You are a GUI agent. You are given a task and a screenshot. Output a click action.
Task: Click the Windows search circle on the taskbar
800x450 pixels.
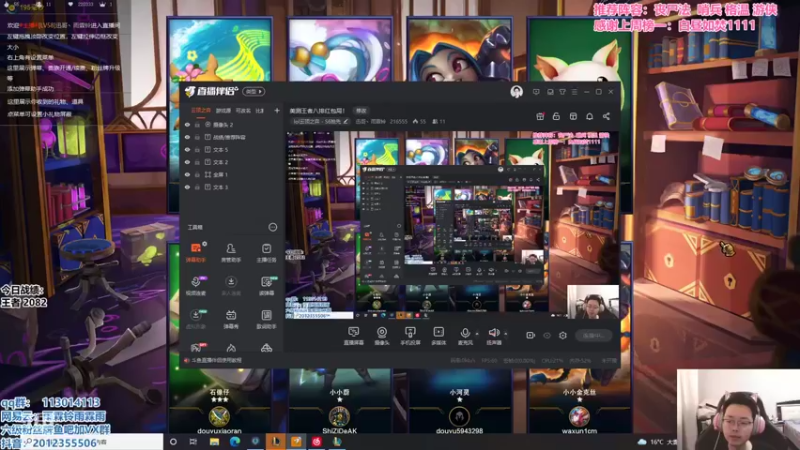pos(173,442)
